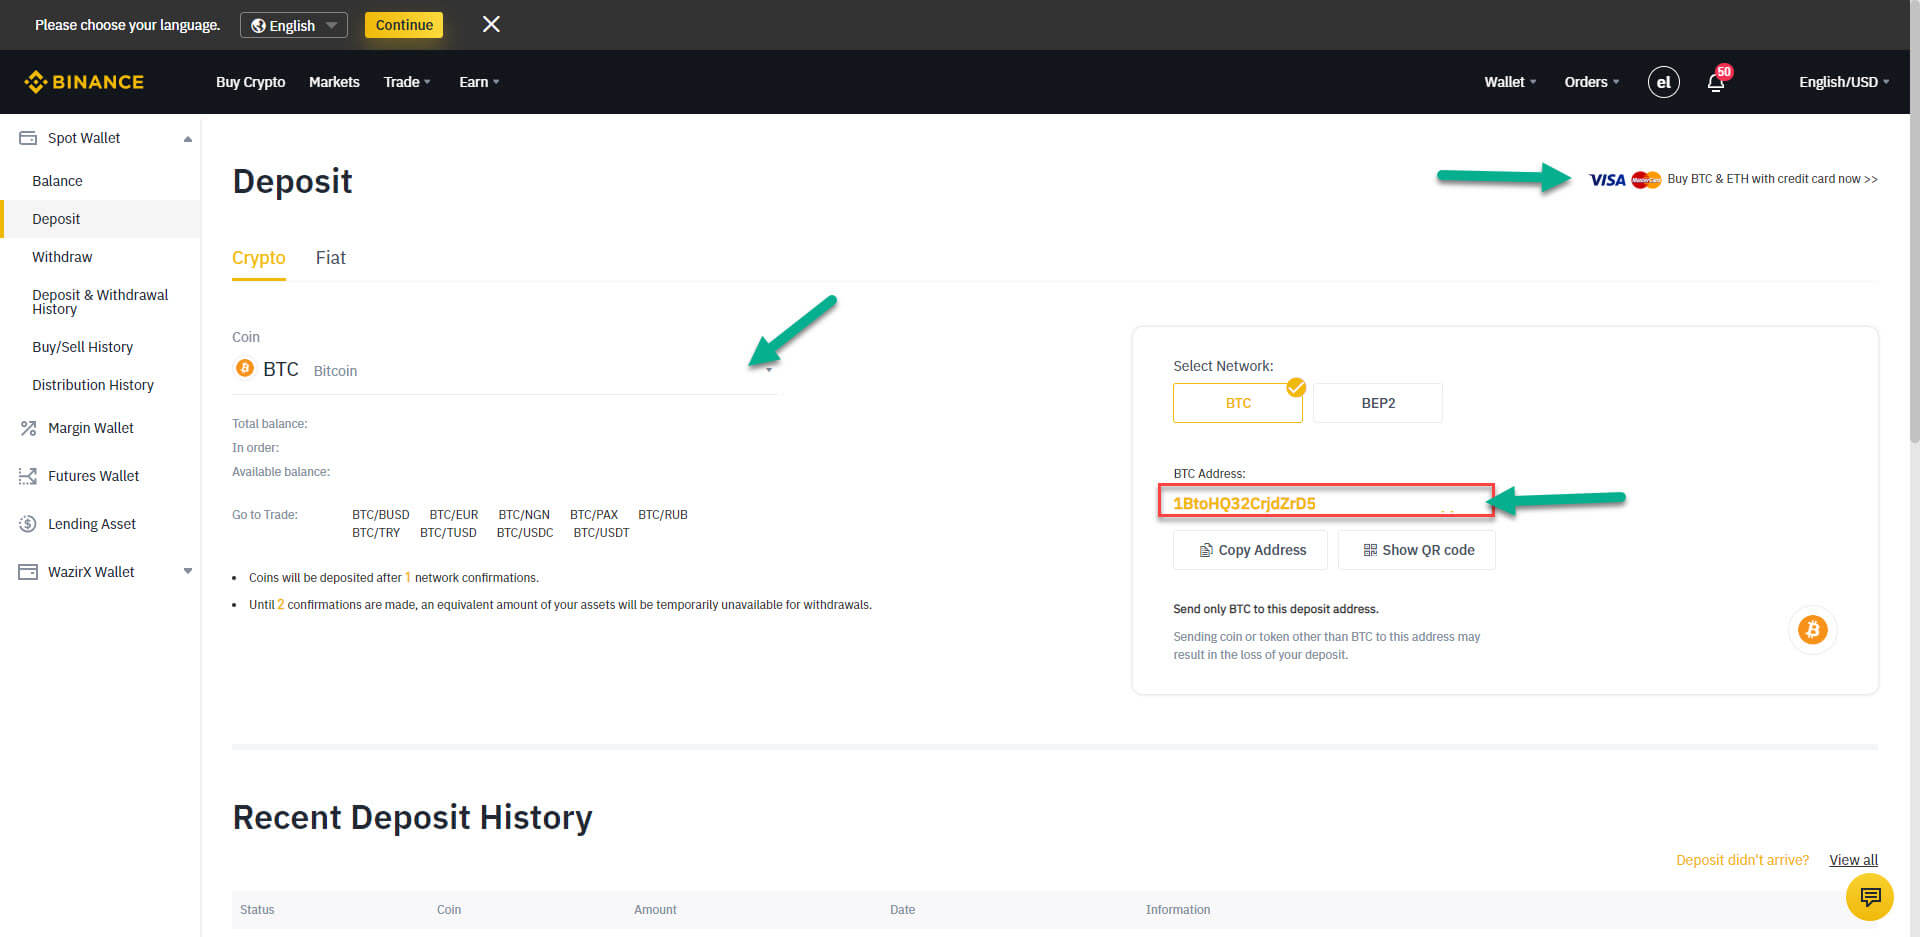Open the BTC coin selection dropdown

(x=505, y=370)
